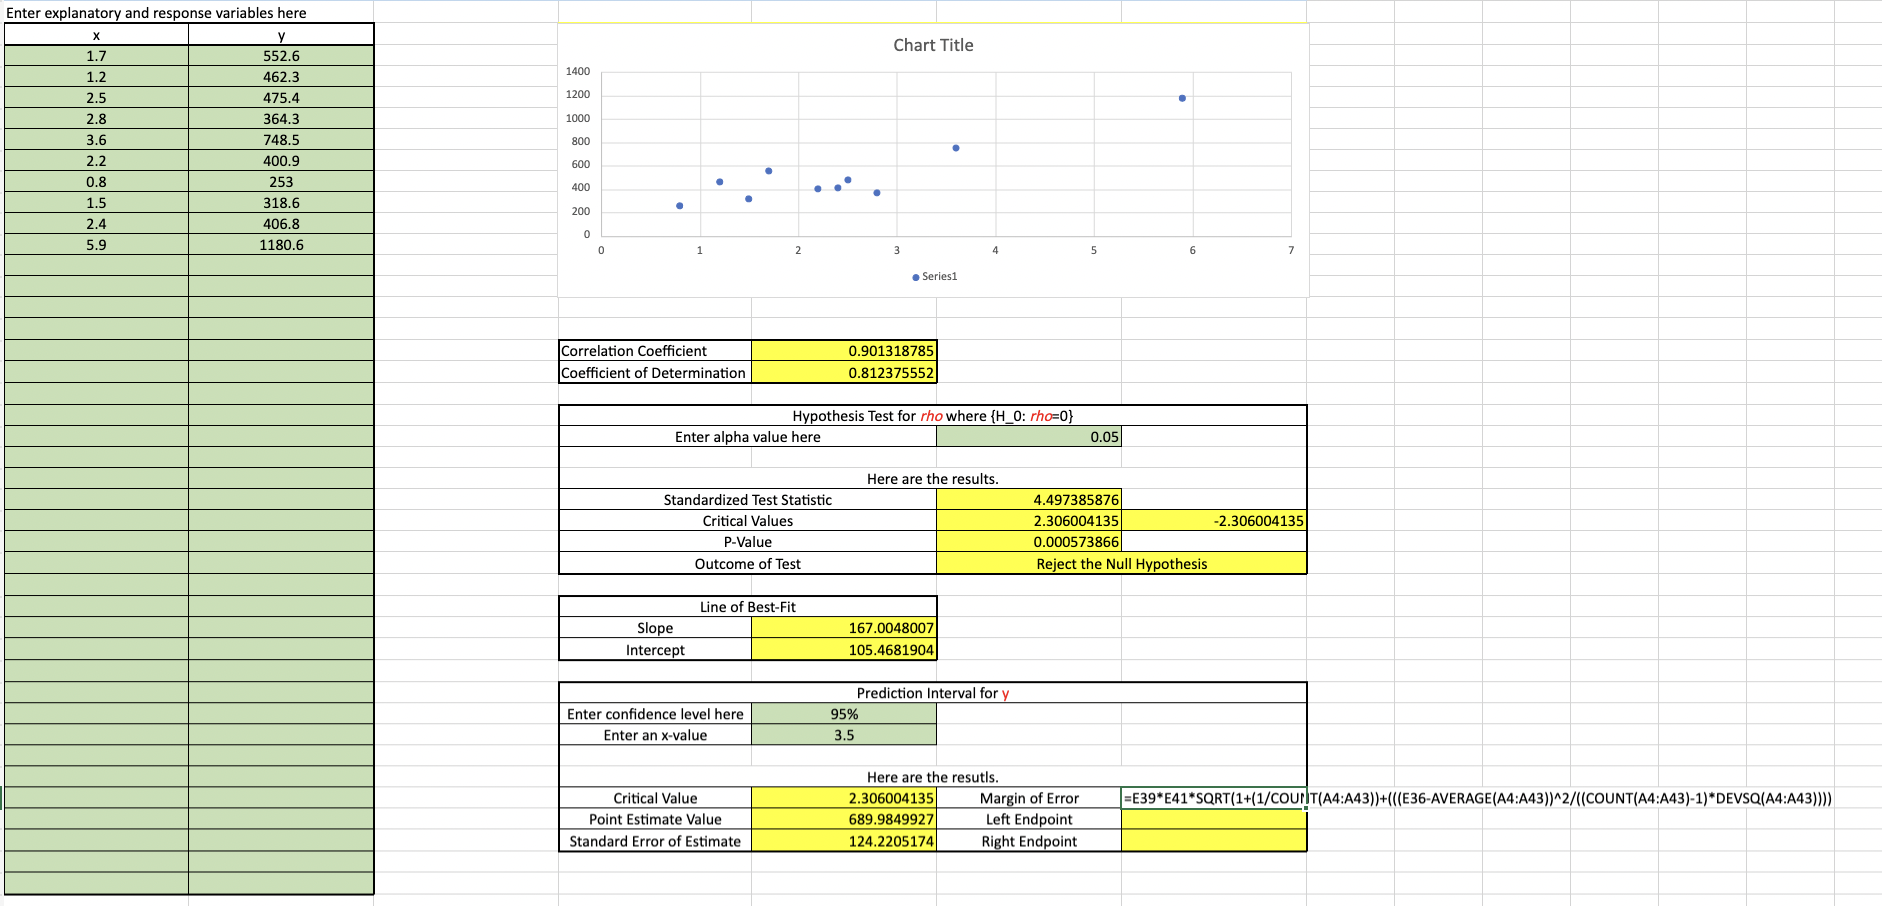Click the Enter an x-value label
The width and height of the screenshot is (1882, 906).
tap(655, 735)
